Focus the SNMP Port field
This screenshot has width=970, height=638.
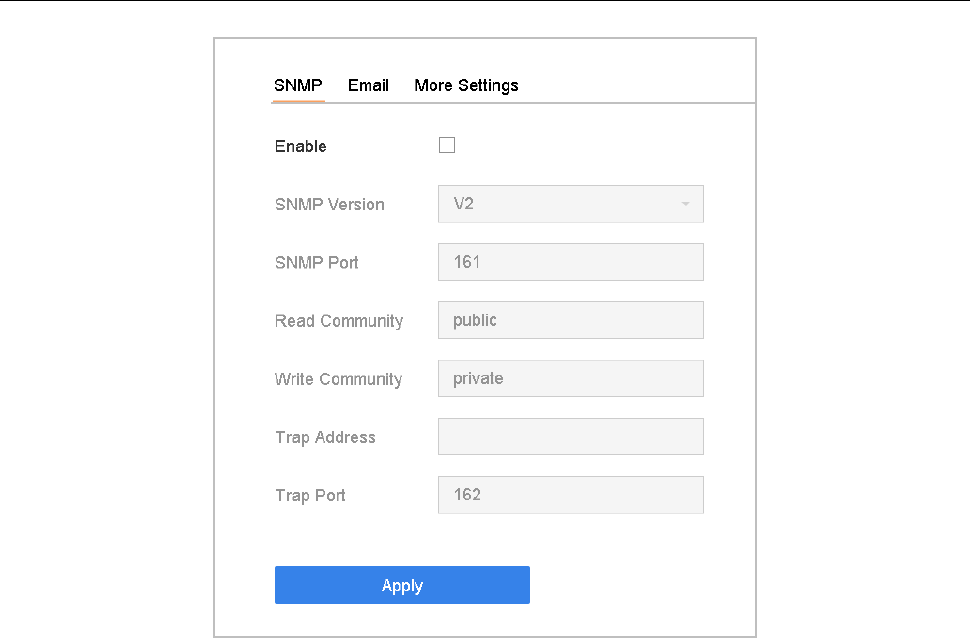[570, 262]
